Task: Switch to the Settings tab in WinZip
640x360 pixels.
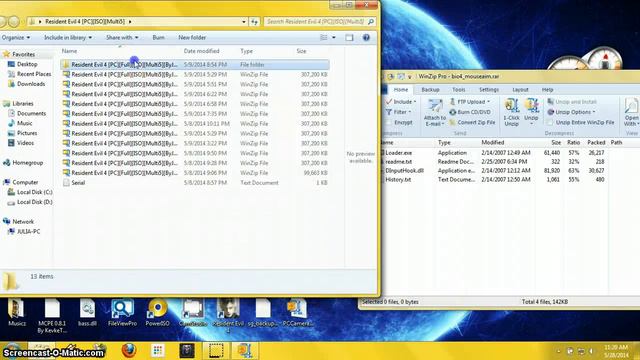Action: tap(489, 89)
